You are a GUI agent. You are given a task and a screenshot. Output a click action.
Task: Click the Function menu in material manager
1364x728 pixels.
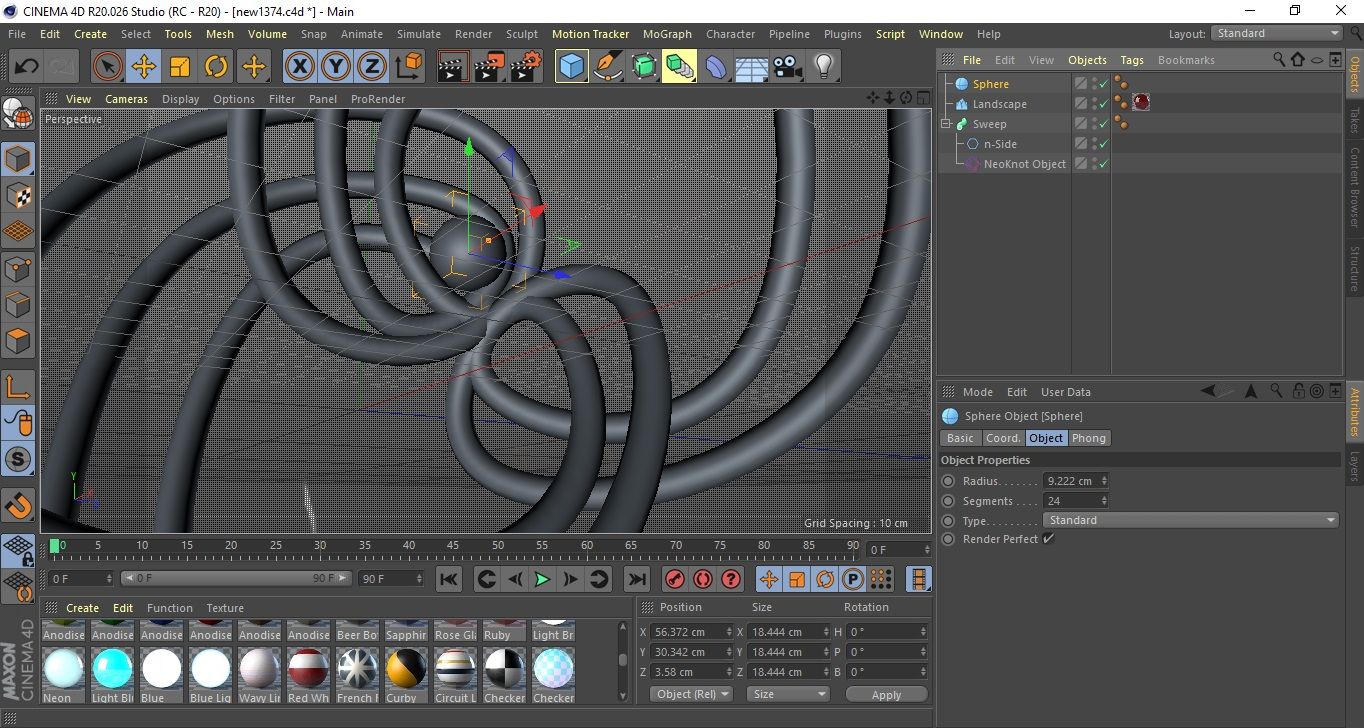(x=170, y=608)
